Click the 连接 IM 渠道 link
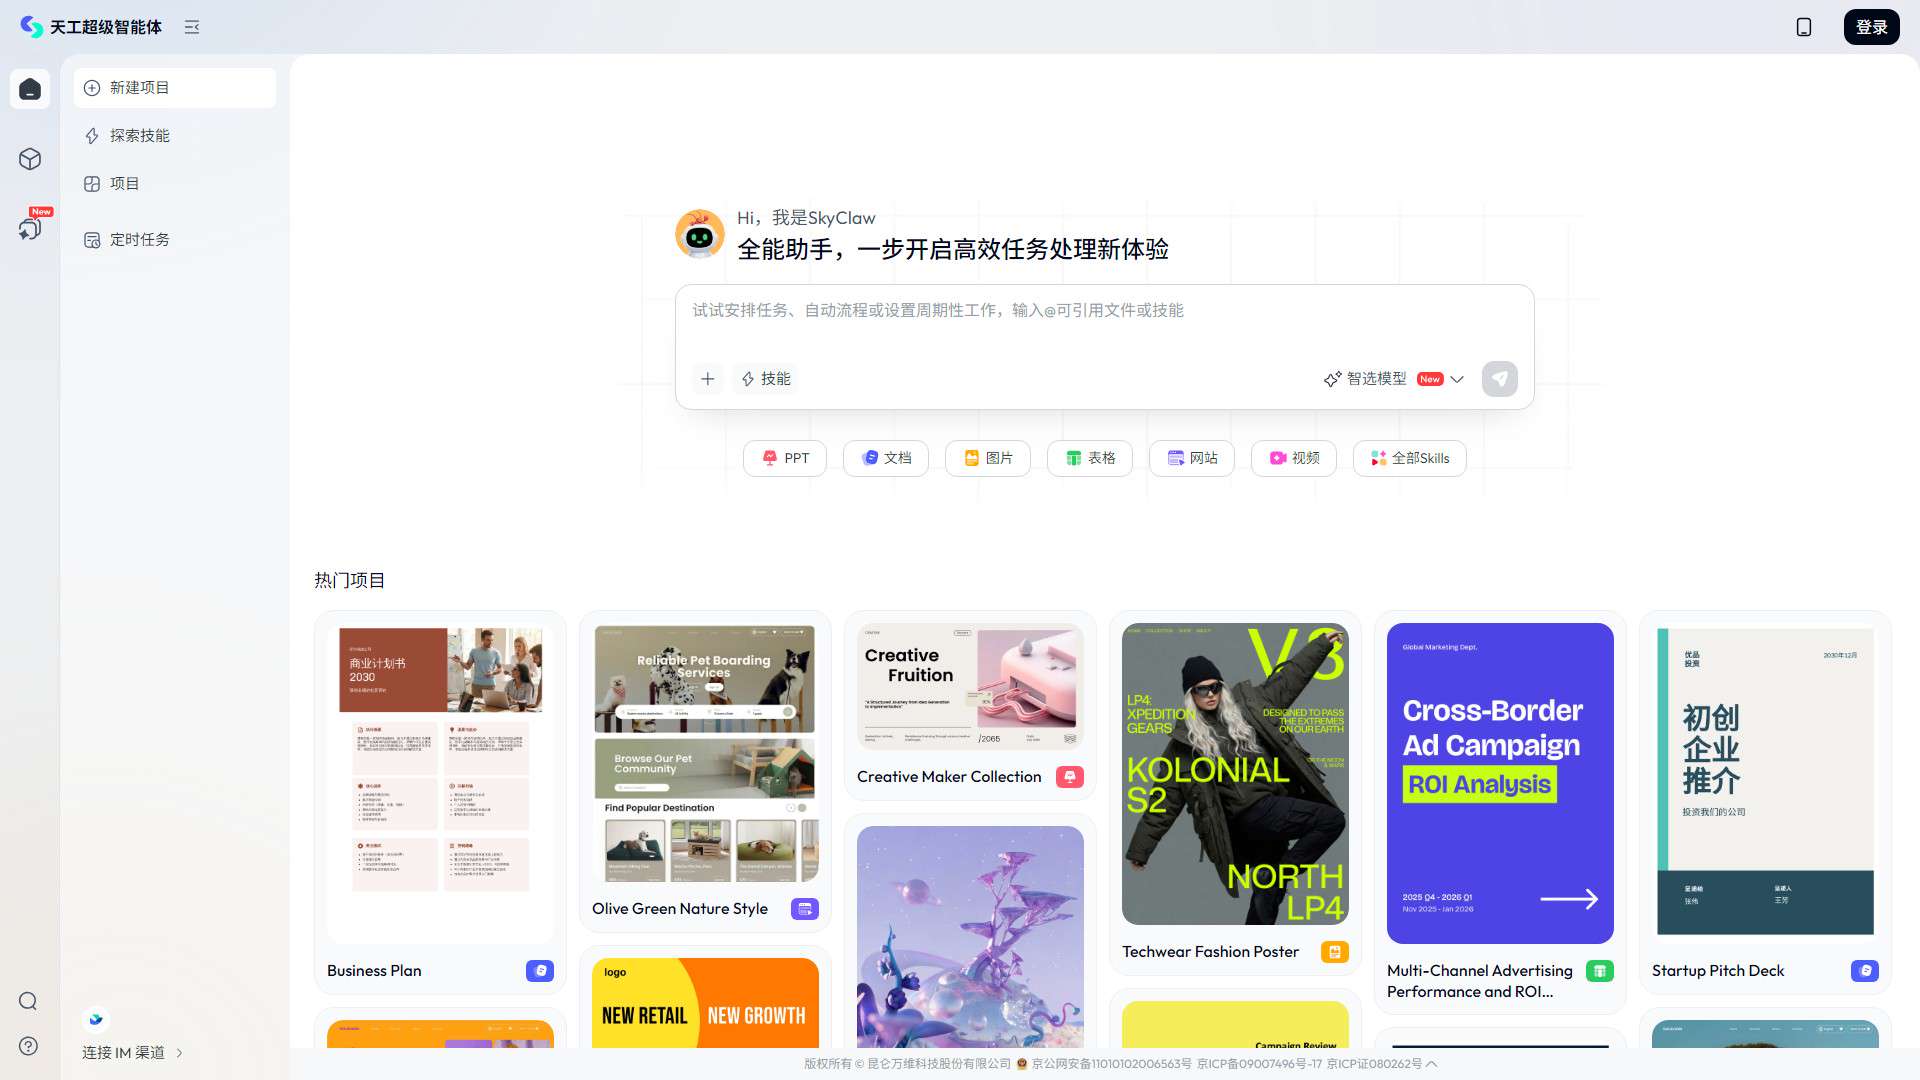 tap(123, 1052)
